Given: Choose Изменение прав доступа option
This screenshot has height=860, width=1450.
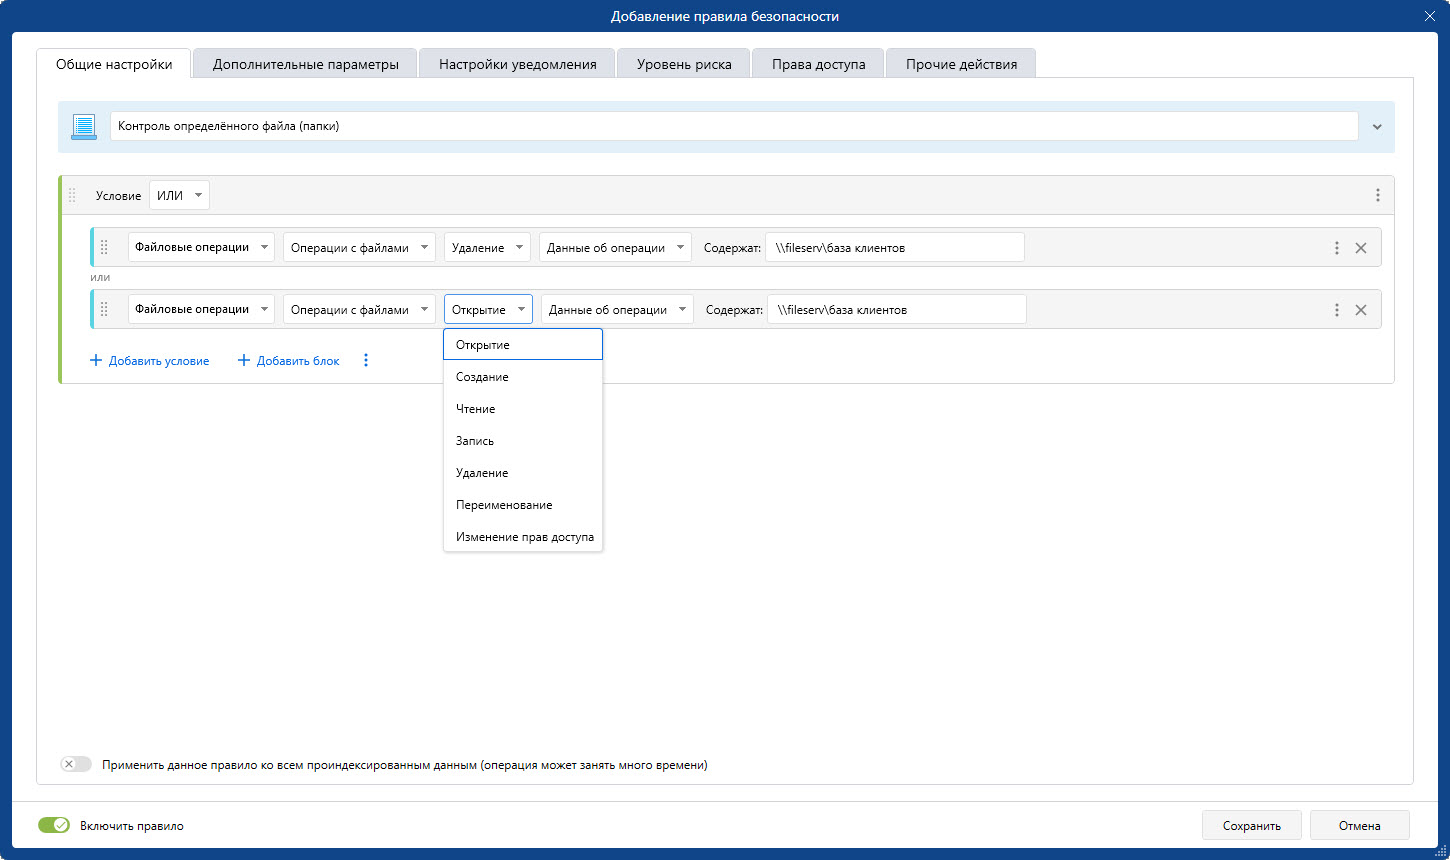Looking at the screenshot, I should [x=524, y=537].
